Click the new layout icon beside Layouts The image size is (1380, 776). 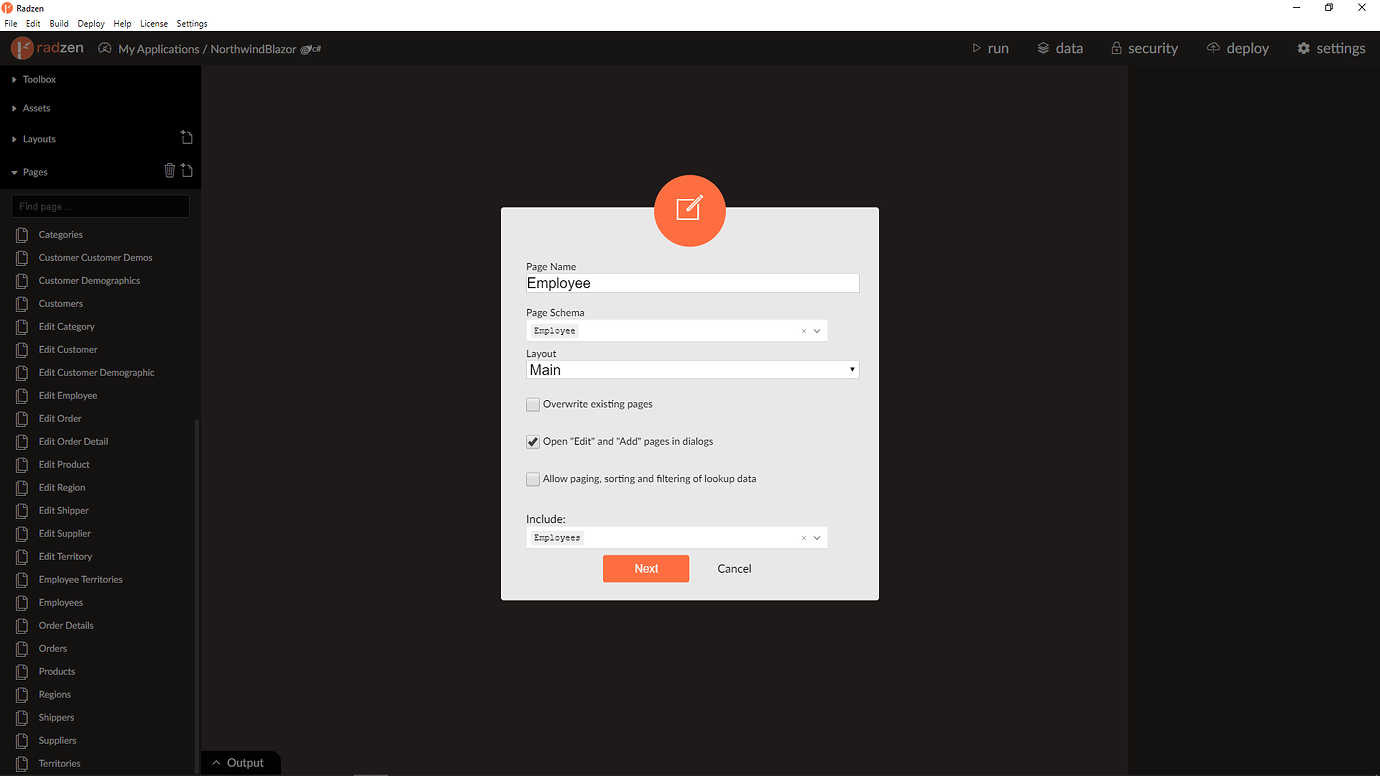coord(187,138)
